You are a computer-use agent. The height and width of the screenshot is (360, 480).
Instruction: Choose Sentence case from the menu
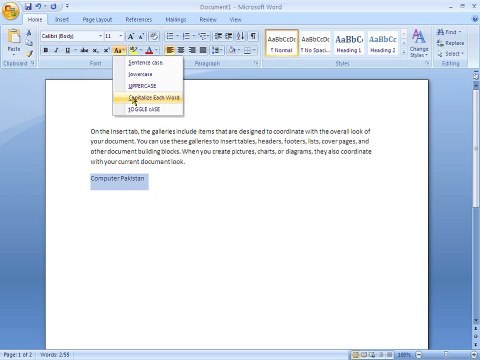pyautogui.click(x=148, y=63)
